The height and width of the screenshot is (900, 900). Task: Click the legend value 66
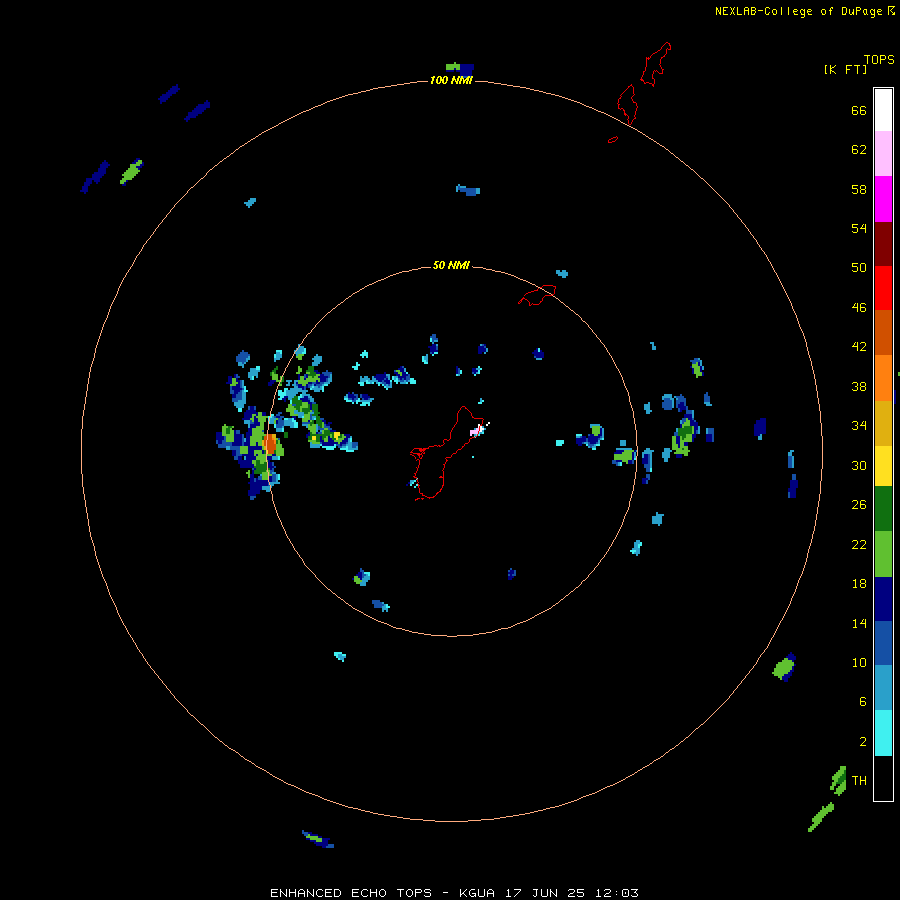859,111
